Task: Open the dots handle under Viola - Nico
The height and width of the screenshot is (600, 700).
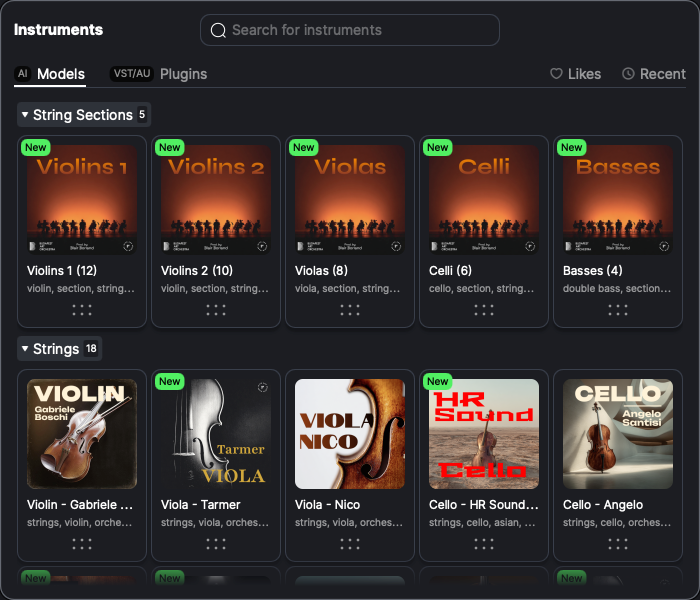Action: coord(350,544)
